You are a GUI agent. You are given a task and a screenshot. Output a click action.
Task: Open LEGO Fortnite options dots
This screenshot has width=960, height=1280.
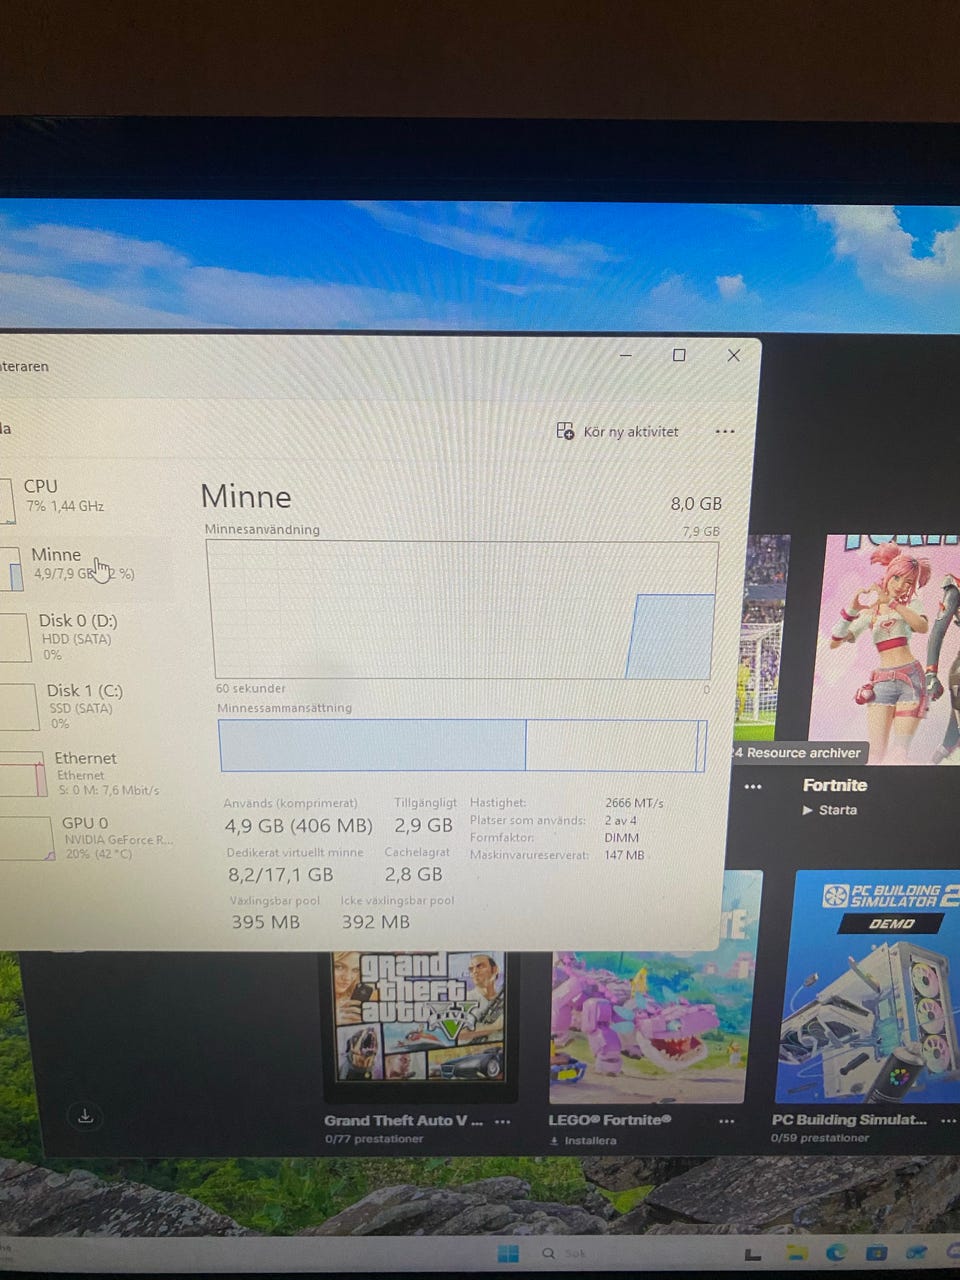coord(727,1122)
